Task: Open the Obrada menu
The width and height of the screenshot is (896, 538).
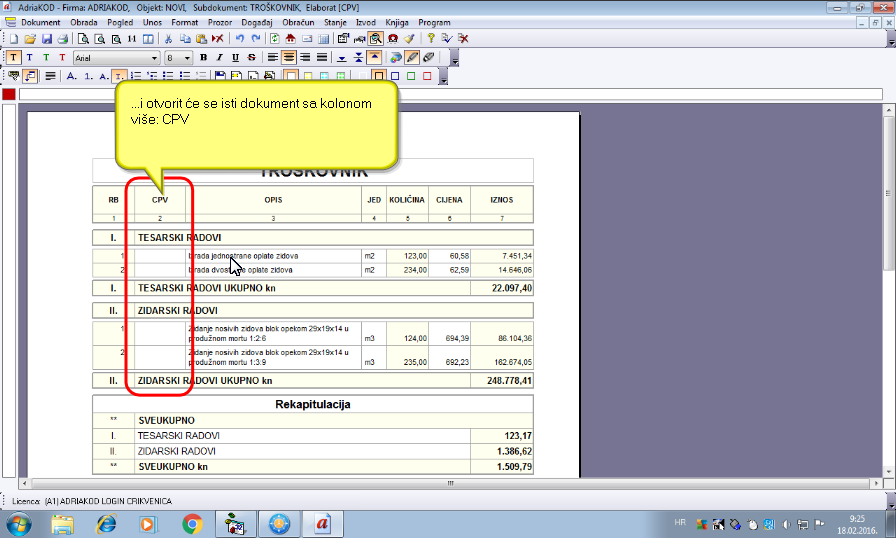Action: pos(84,23)
